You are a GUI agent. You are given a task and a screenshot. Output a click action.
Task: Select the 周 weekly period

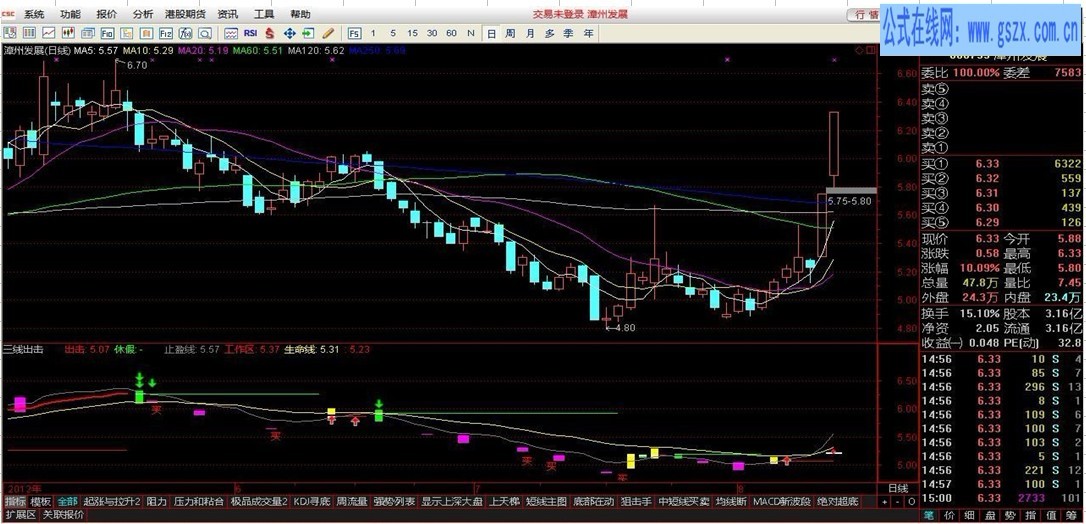pos(510,33)
